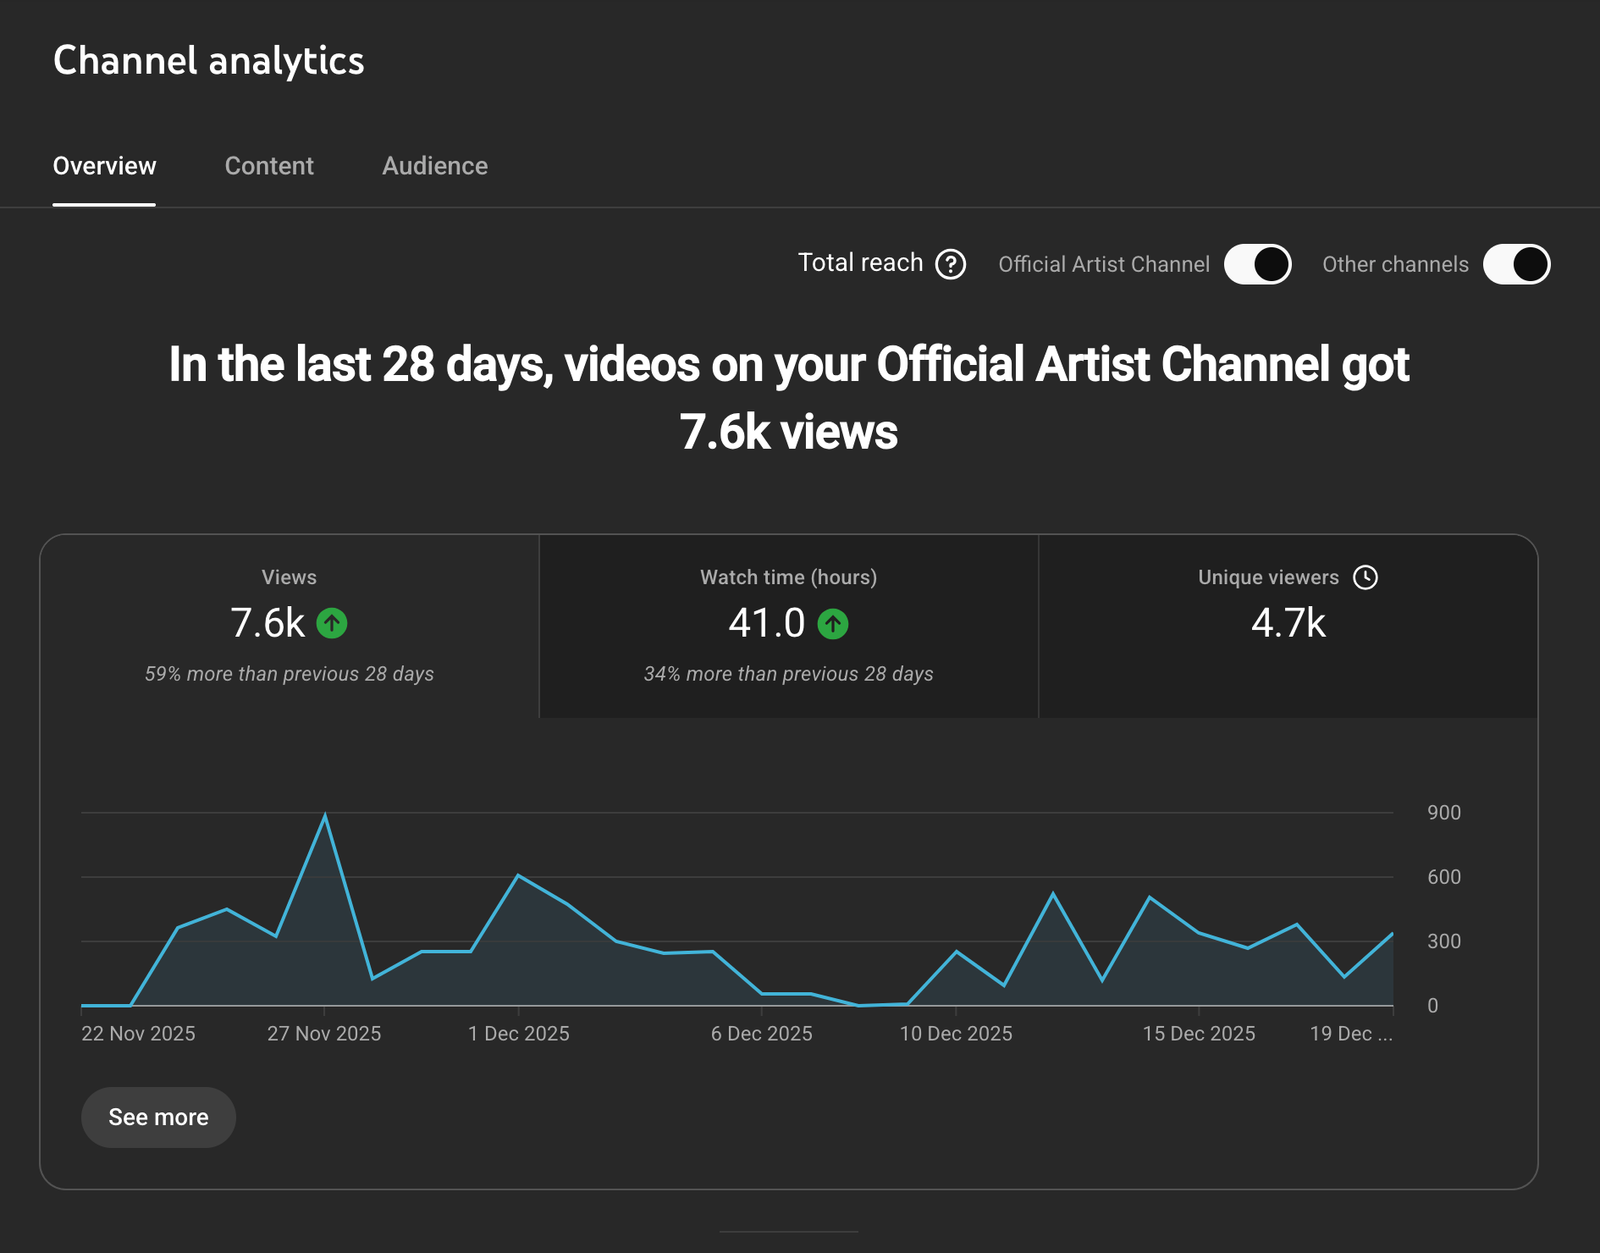
Task: Click the 10 Dec 2025 axis label
Action: 955,1034
